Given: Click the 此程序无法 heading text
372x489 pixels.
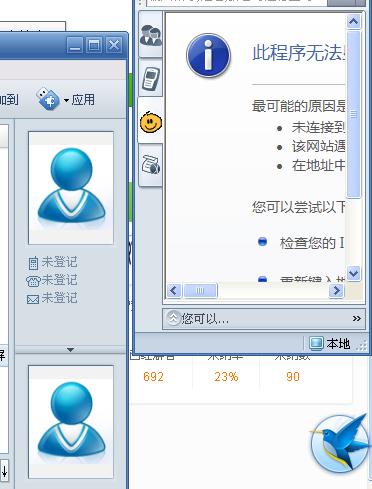Looking at the screenshot, I should point(299,53).
